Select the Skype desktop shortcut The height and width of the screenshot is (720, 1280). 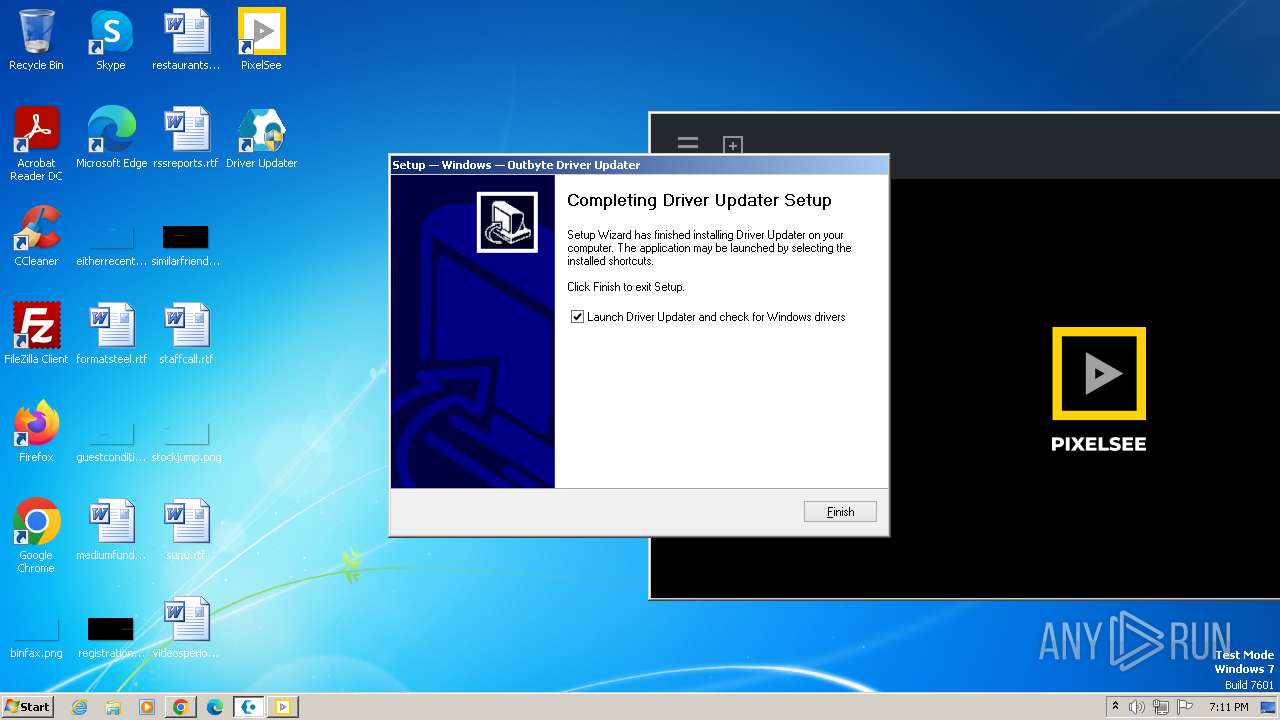111,40
